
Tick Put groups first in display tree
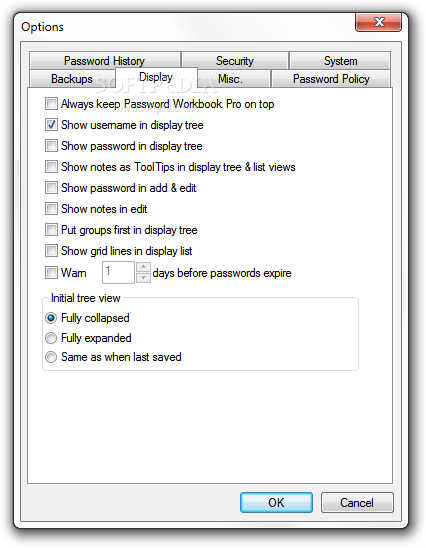(x=51, y=230)
